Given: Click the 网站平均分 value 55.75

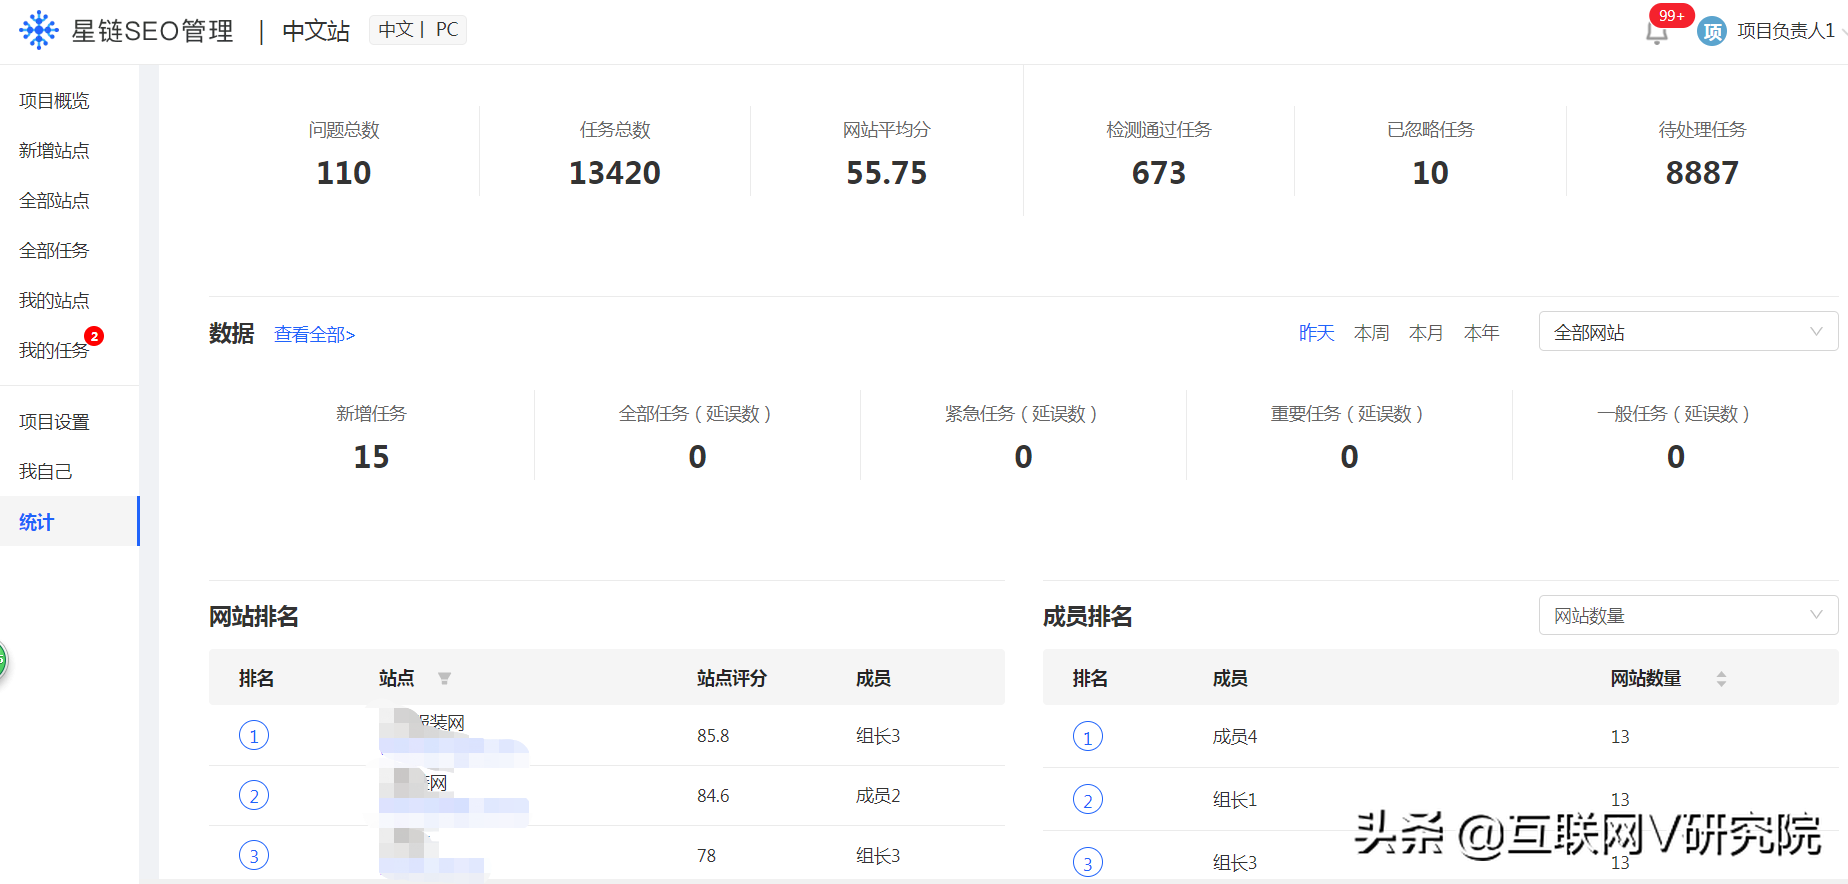Looking at the screenshot, I should tap(887, 173).
